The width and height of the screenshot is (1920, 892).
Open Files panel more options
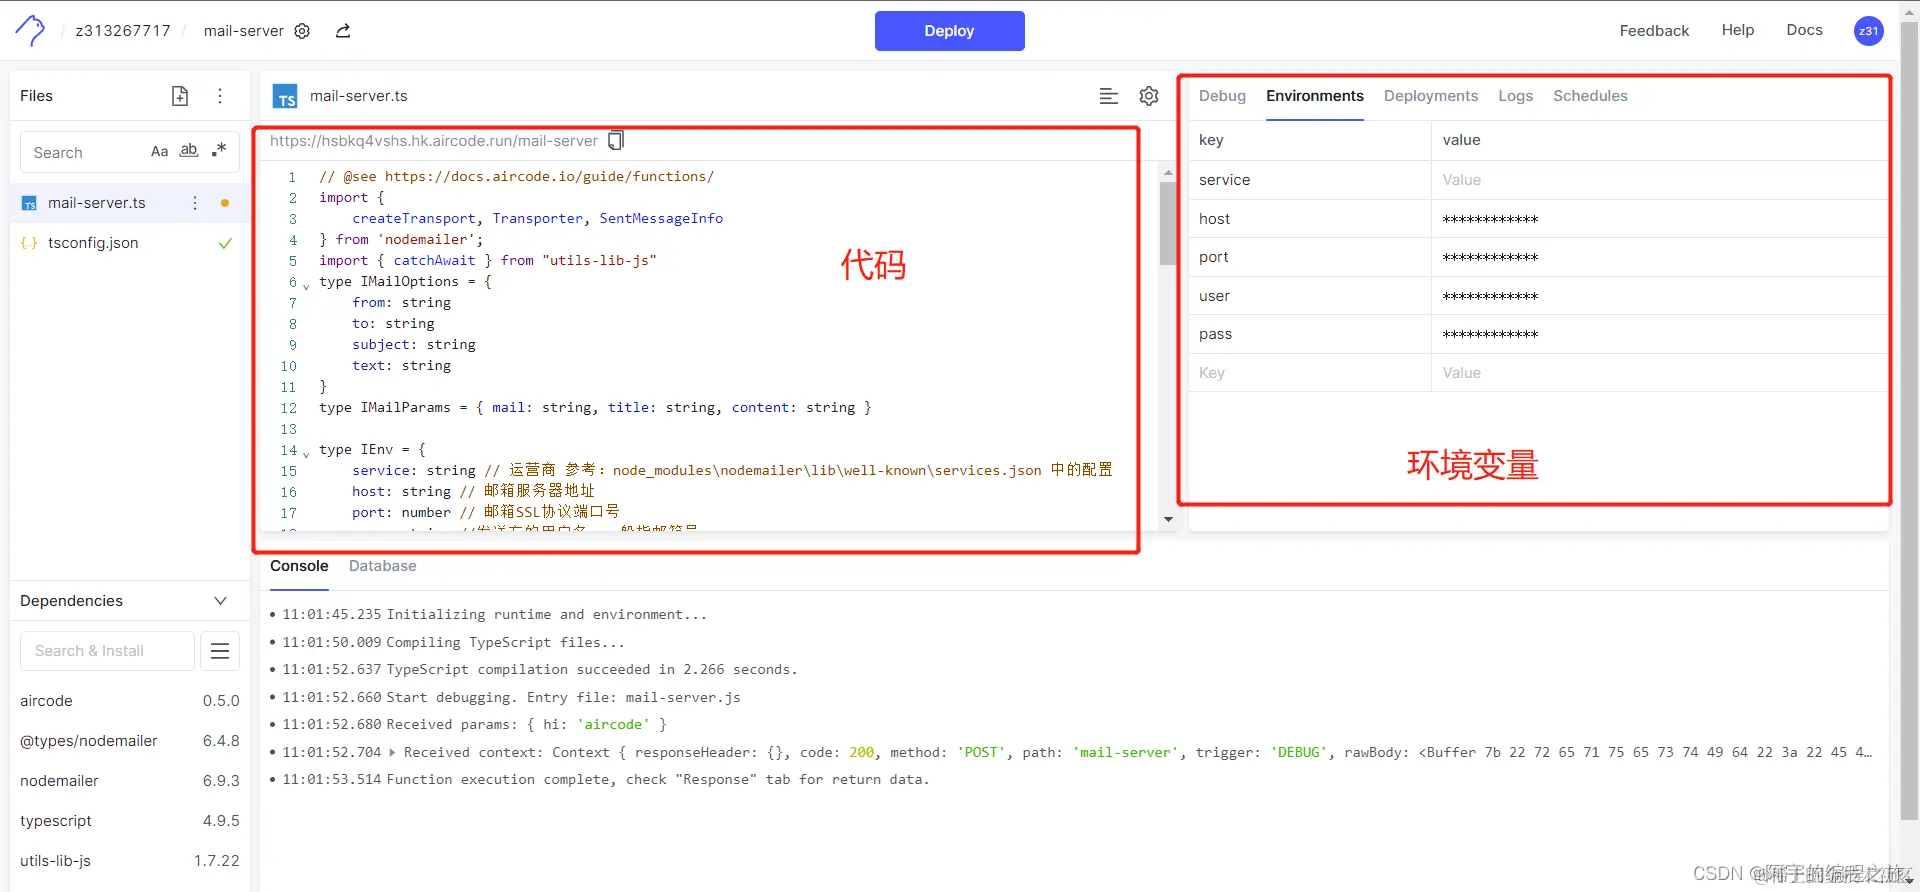220,96
